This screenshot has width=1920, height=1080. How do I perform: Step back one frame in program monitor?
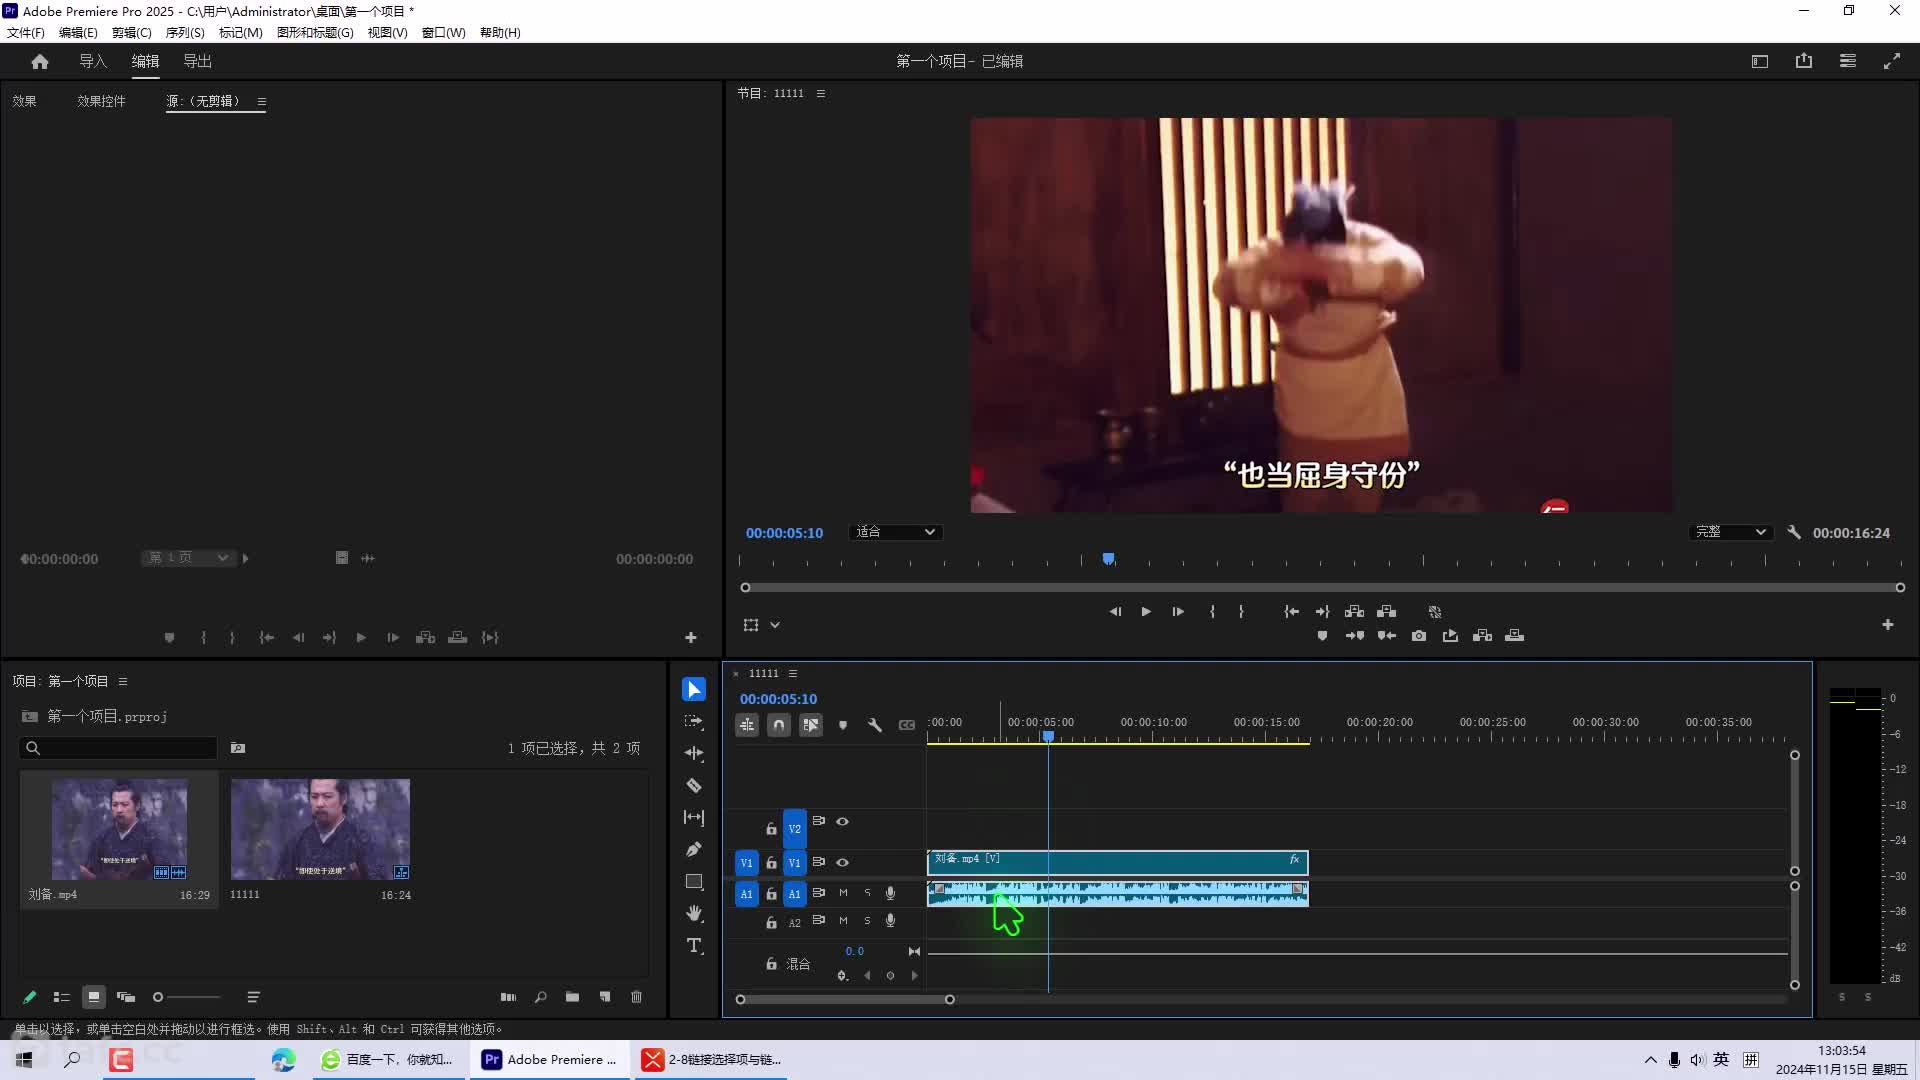pyautogui.click(x=1115, y=611)
